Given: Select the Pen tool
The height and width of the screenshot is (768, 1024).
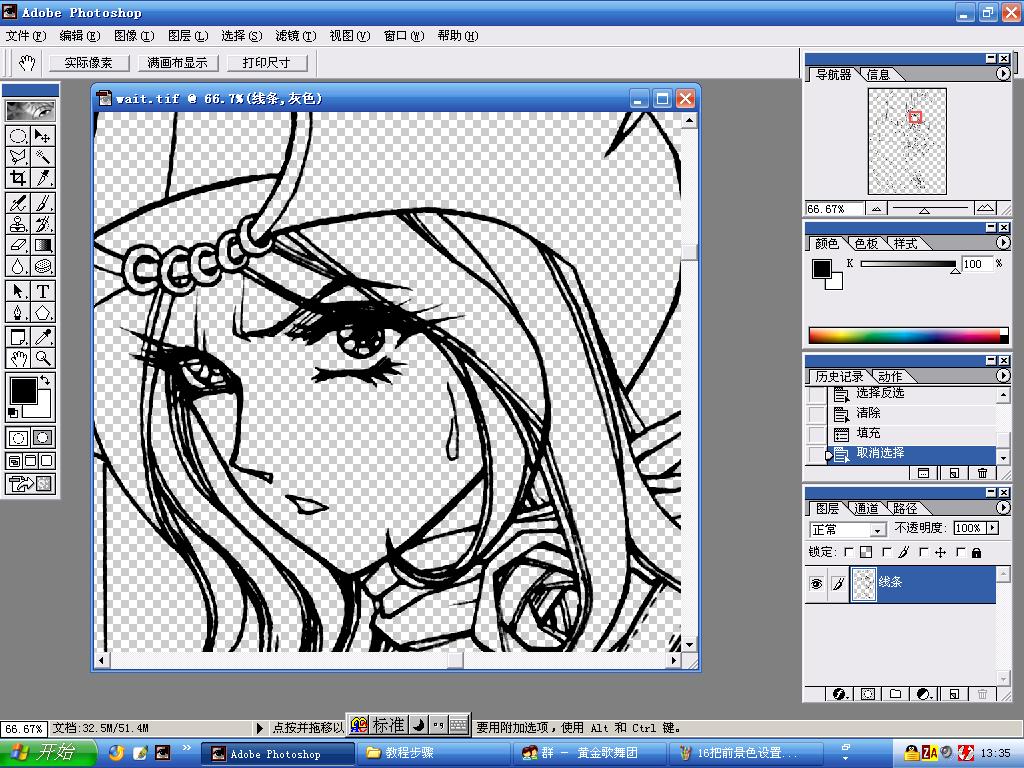Looking at the screenshot, I should [x=18, y=312].
